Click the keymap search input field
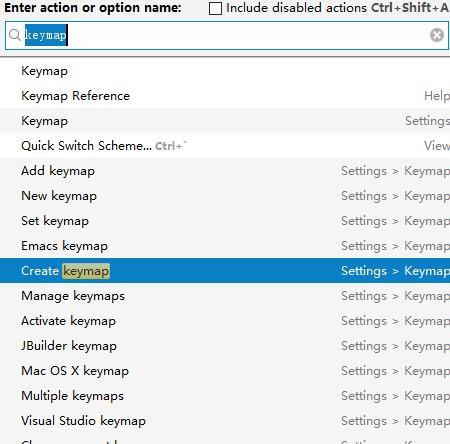Viewport: 450px width, 444px height. tap(227, 35)
